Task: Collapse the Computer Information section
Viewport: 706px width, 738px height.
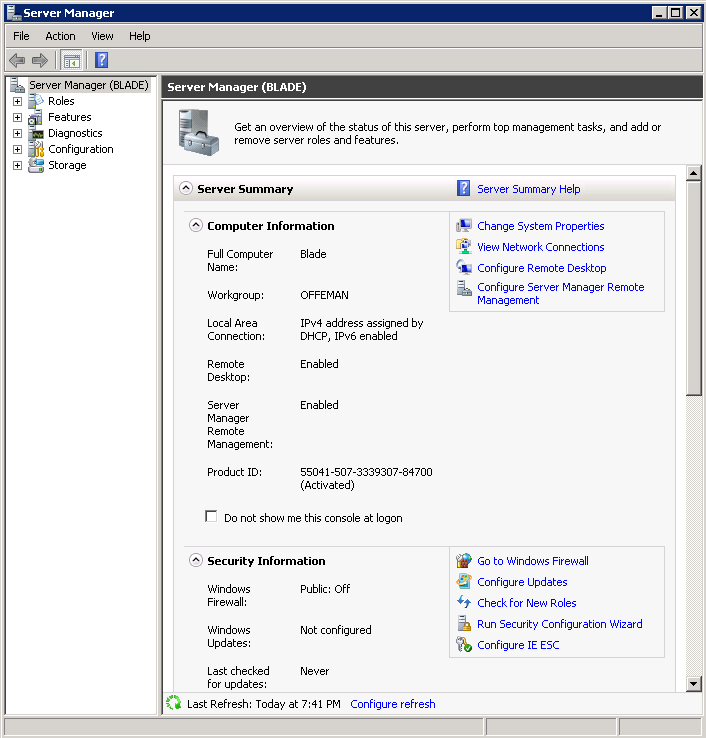Action: [196, 225]
